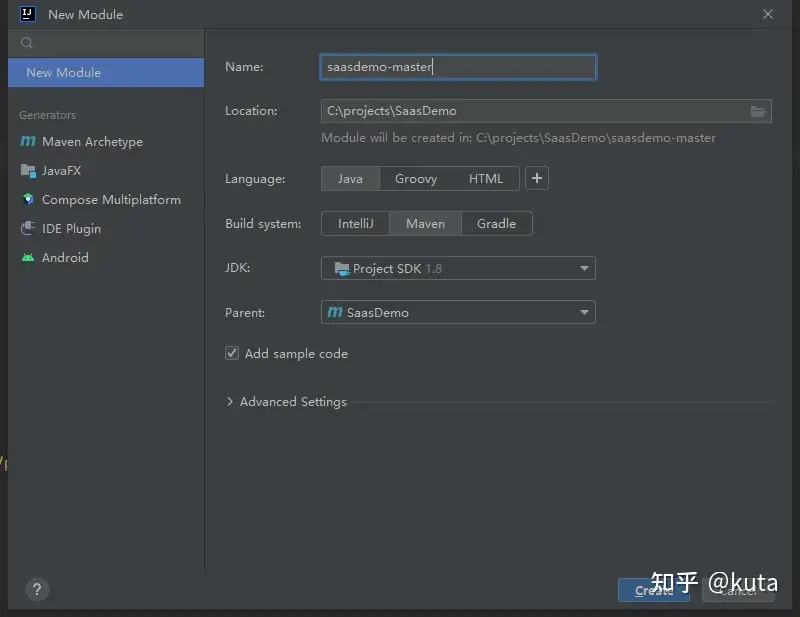Click the Maven Archetype generator icon
The width and height of the screenshot is (800, 617).
point(28,142)
